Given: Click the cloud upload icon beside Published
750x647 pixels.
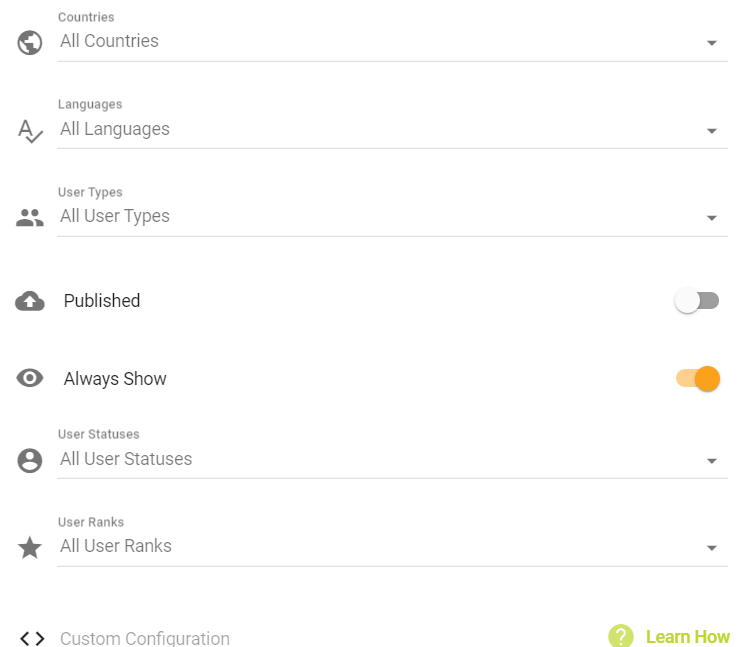Looking at the screenshot, I should click(x=30, y=301).
